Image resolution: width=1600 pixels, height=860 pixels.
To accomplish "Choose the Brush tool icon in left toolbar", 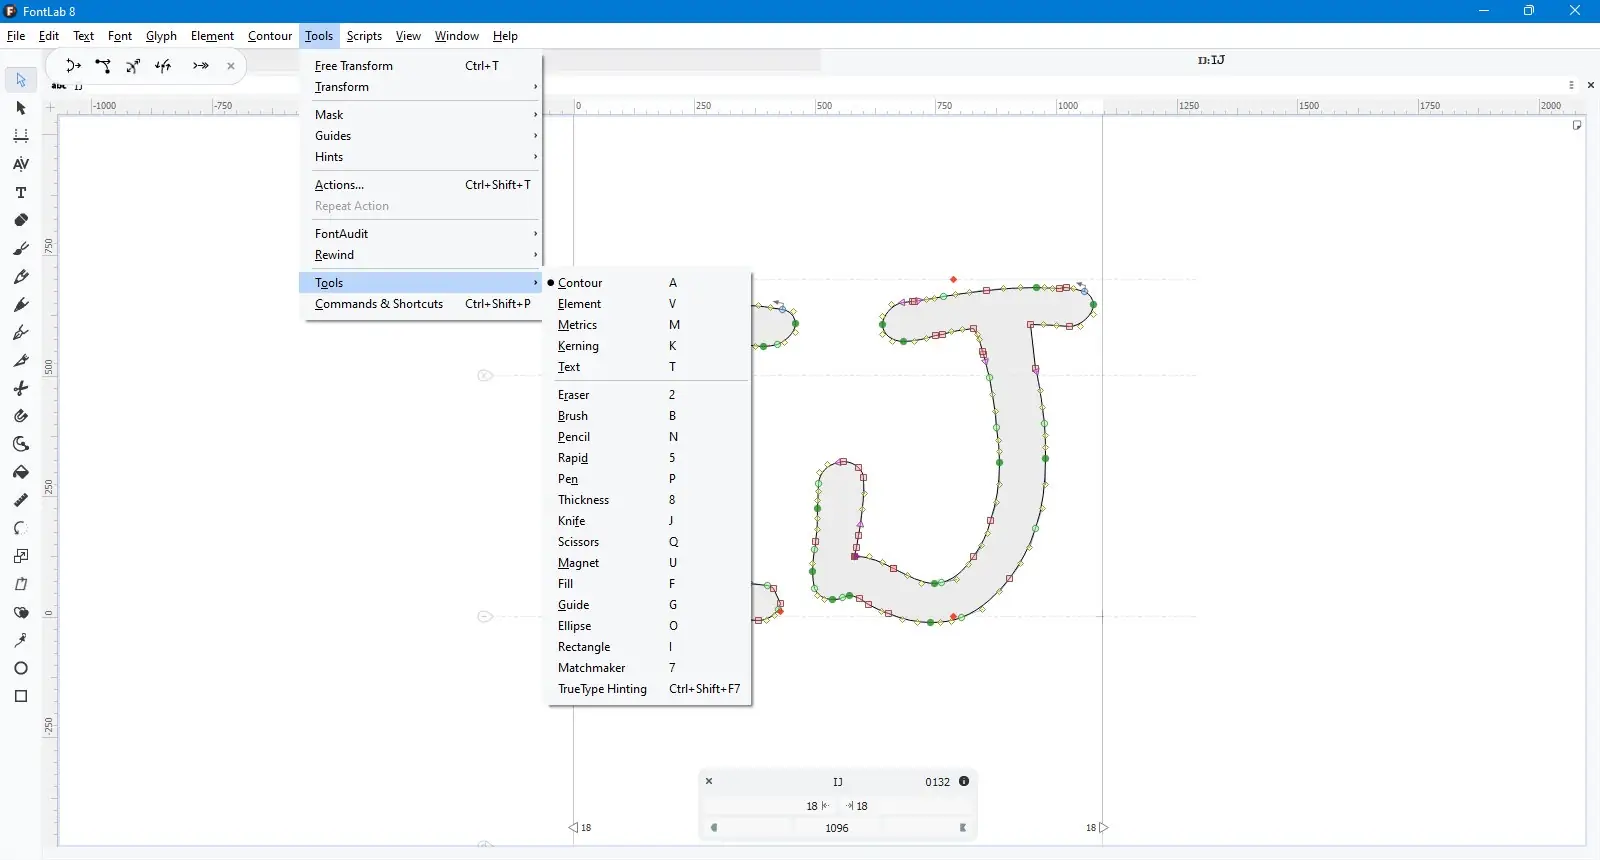I will point(21,248).
